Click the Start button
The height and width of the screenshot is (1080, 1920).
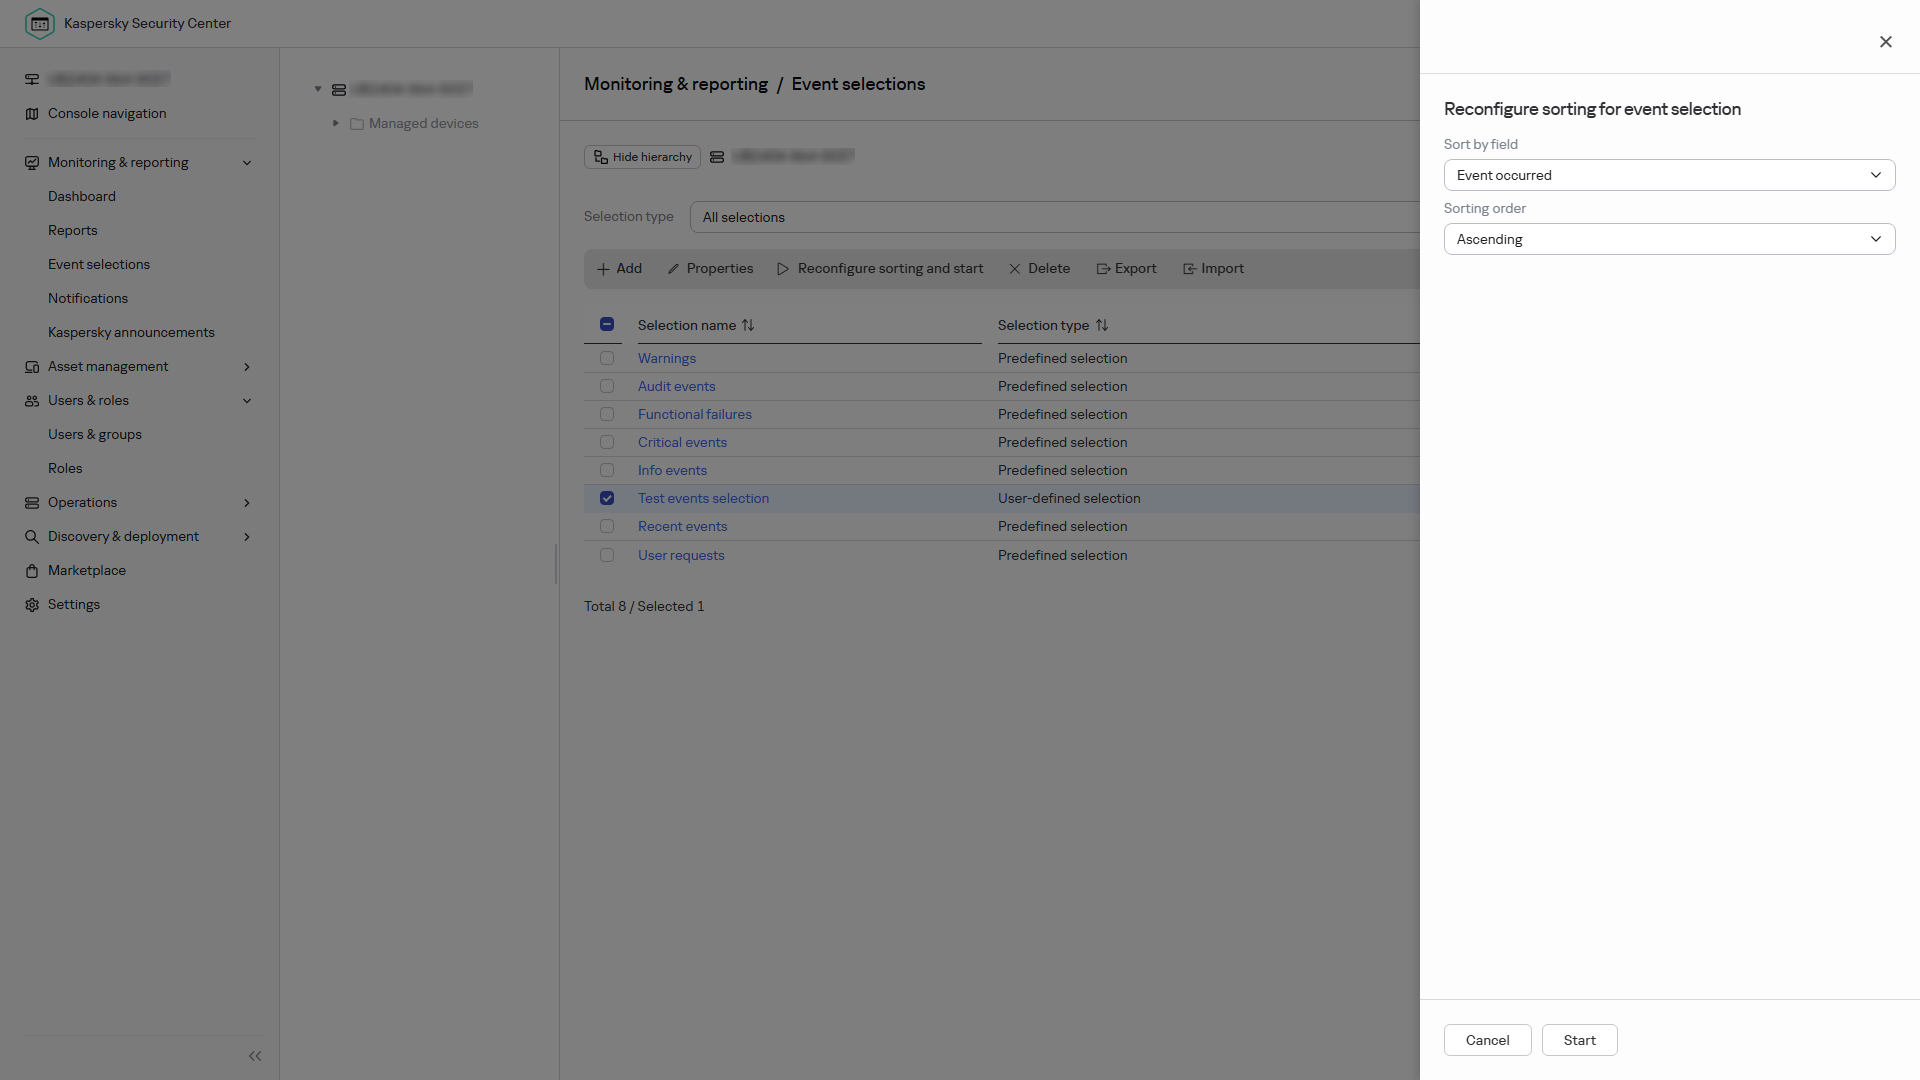[x=1579, y=1040]
